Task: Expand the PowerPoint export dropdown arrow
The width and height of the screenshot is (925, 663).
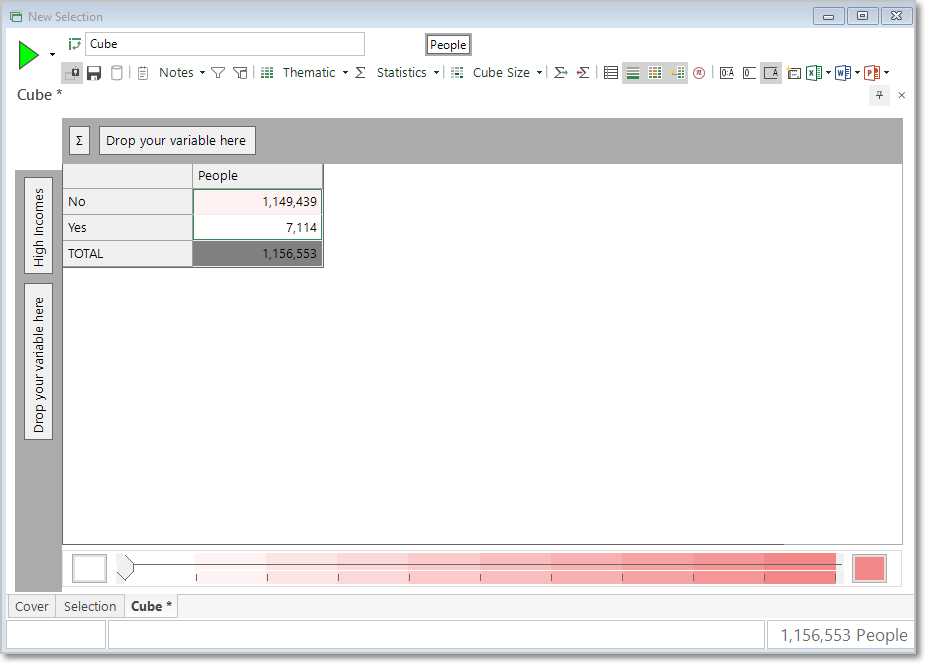Action: [886, 73]
